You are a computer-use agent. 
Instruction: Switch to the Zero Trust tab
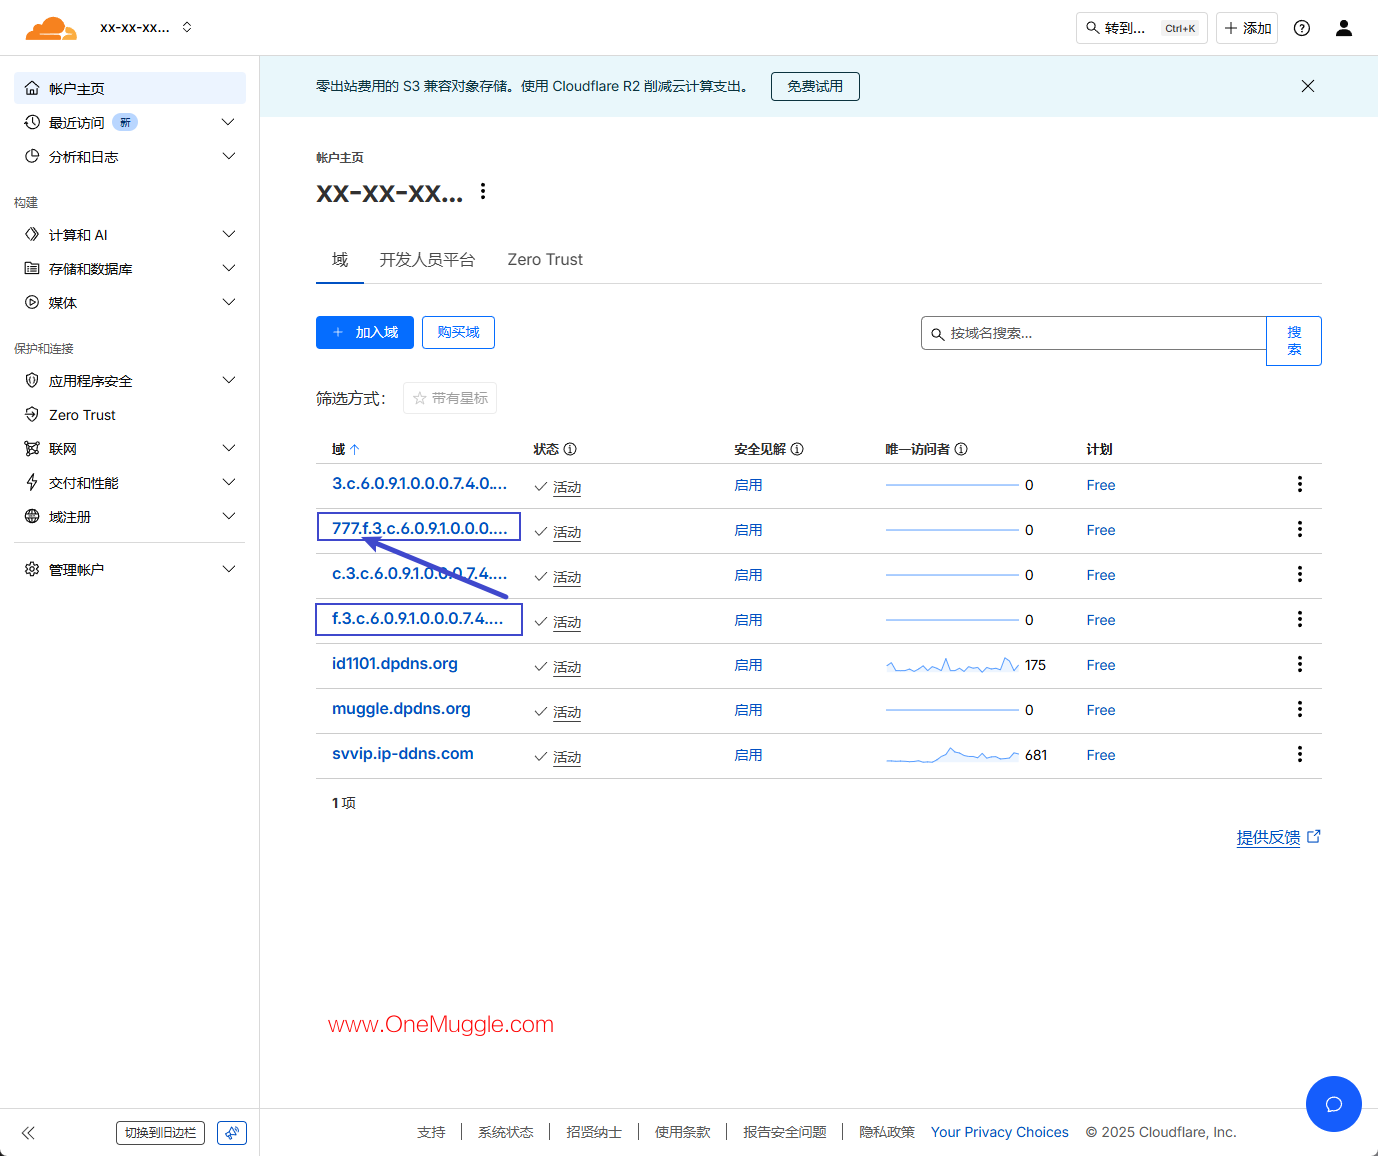545,260
